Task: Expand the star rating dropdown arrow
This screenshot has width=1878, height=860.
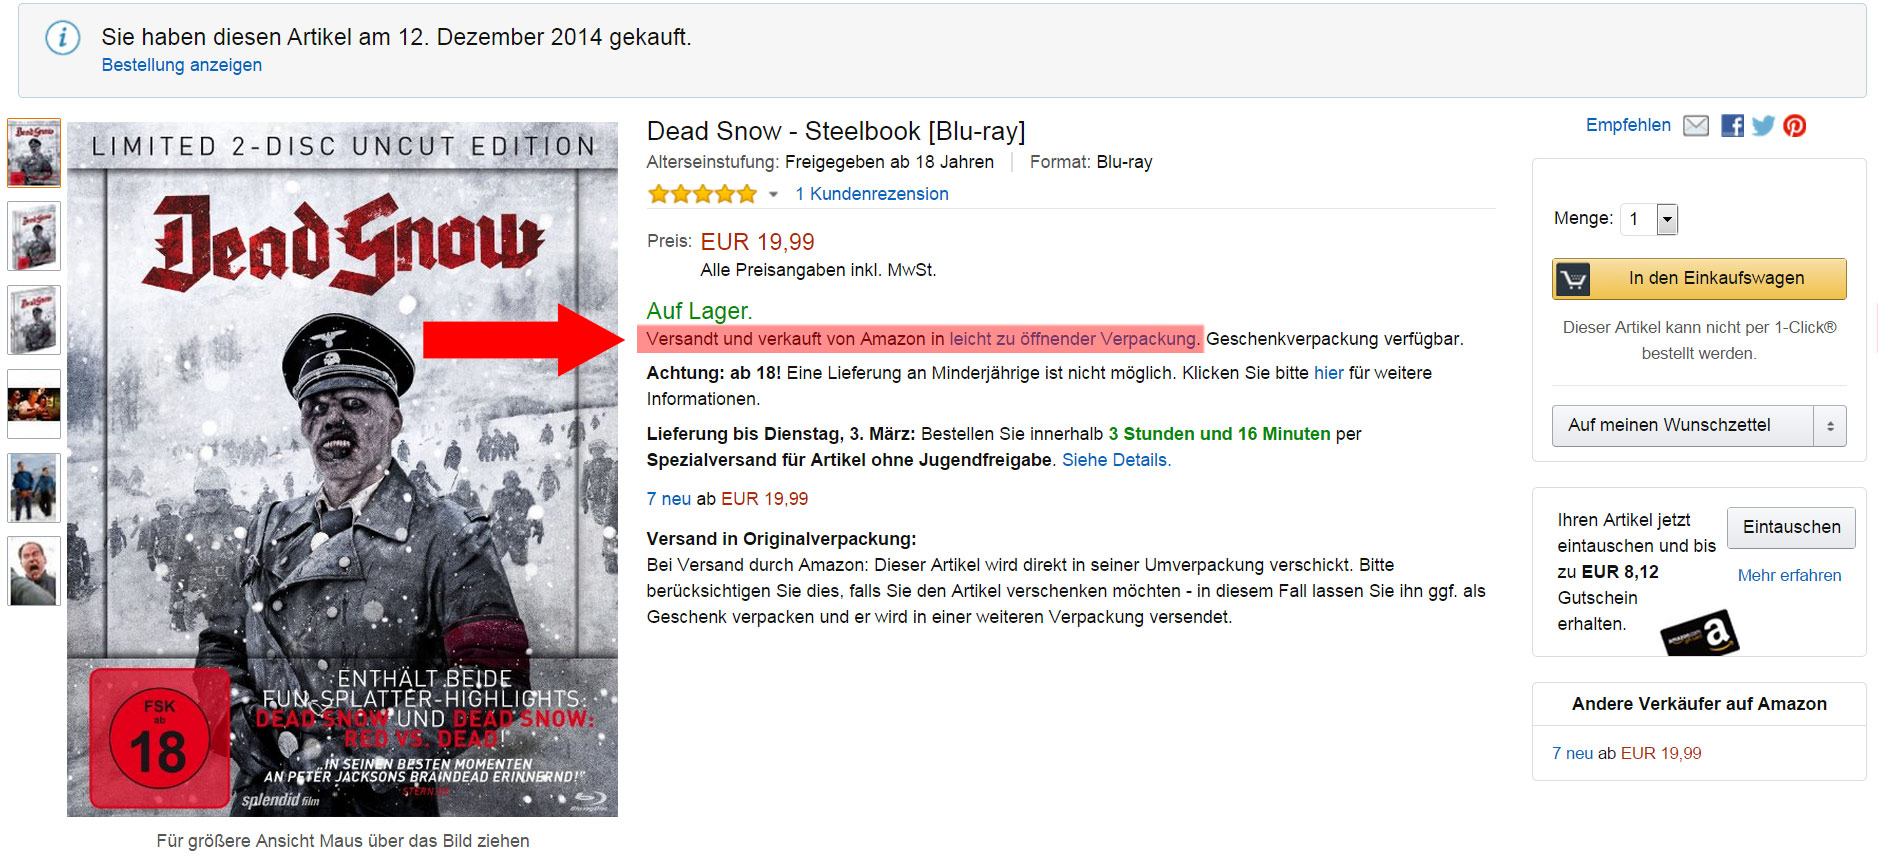Action: pyautogui.click(x=773, y=195)
